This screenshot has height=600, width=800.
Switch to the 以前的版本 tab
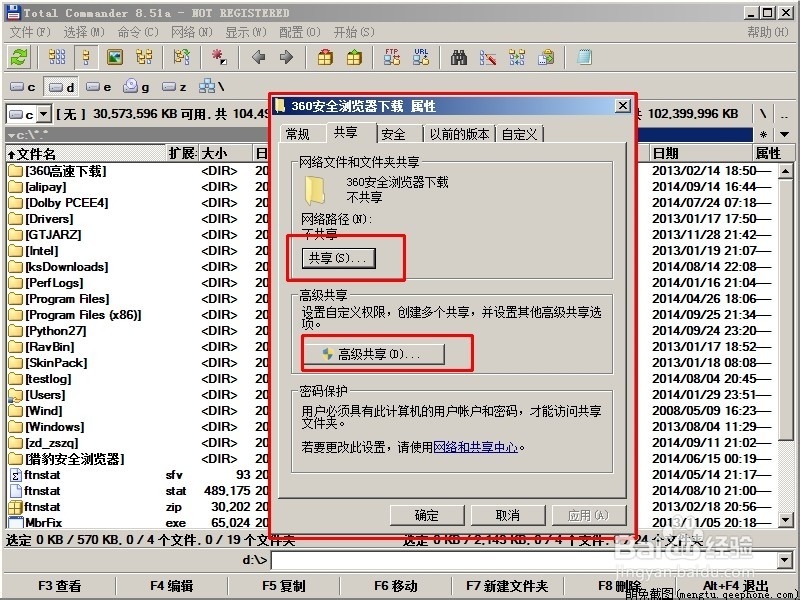tap(459, 134)
